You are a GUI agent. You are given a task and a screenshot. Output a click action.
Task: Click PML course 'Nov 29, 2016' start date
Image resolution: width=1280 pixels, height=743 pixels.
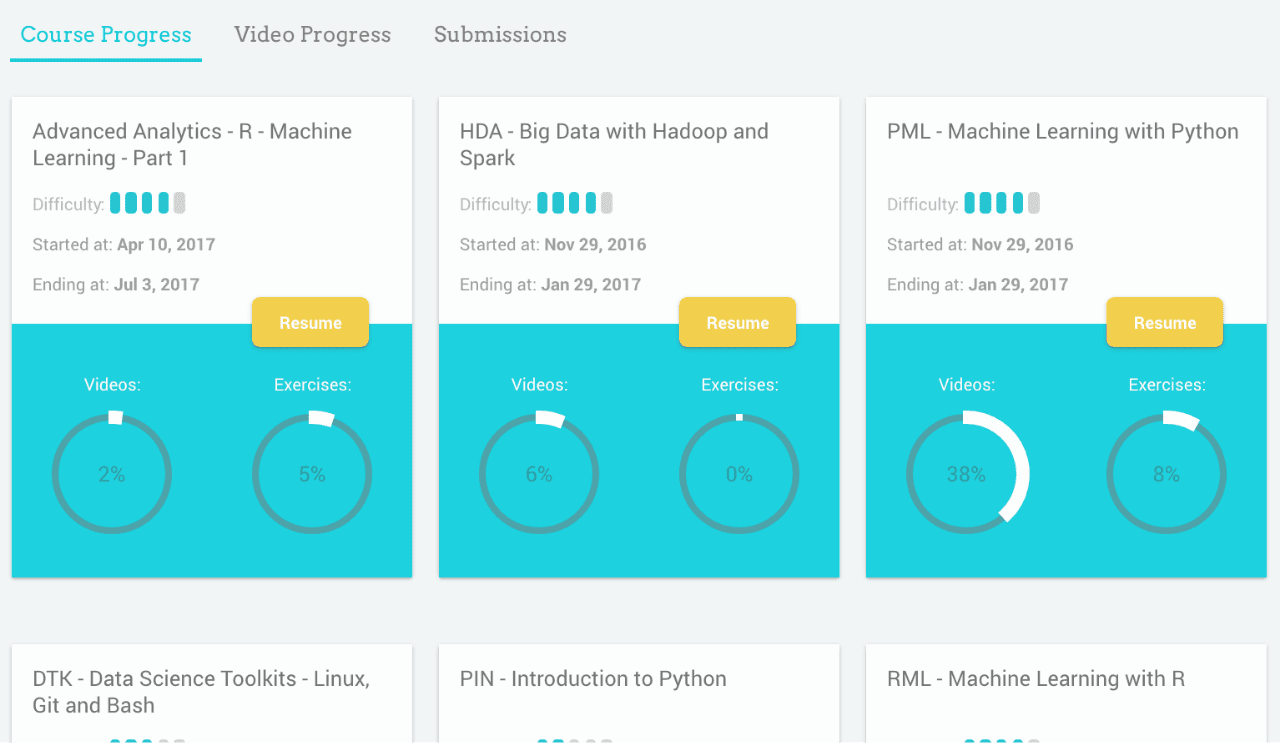(x=1022, y=244)
